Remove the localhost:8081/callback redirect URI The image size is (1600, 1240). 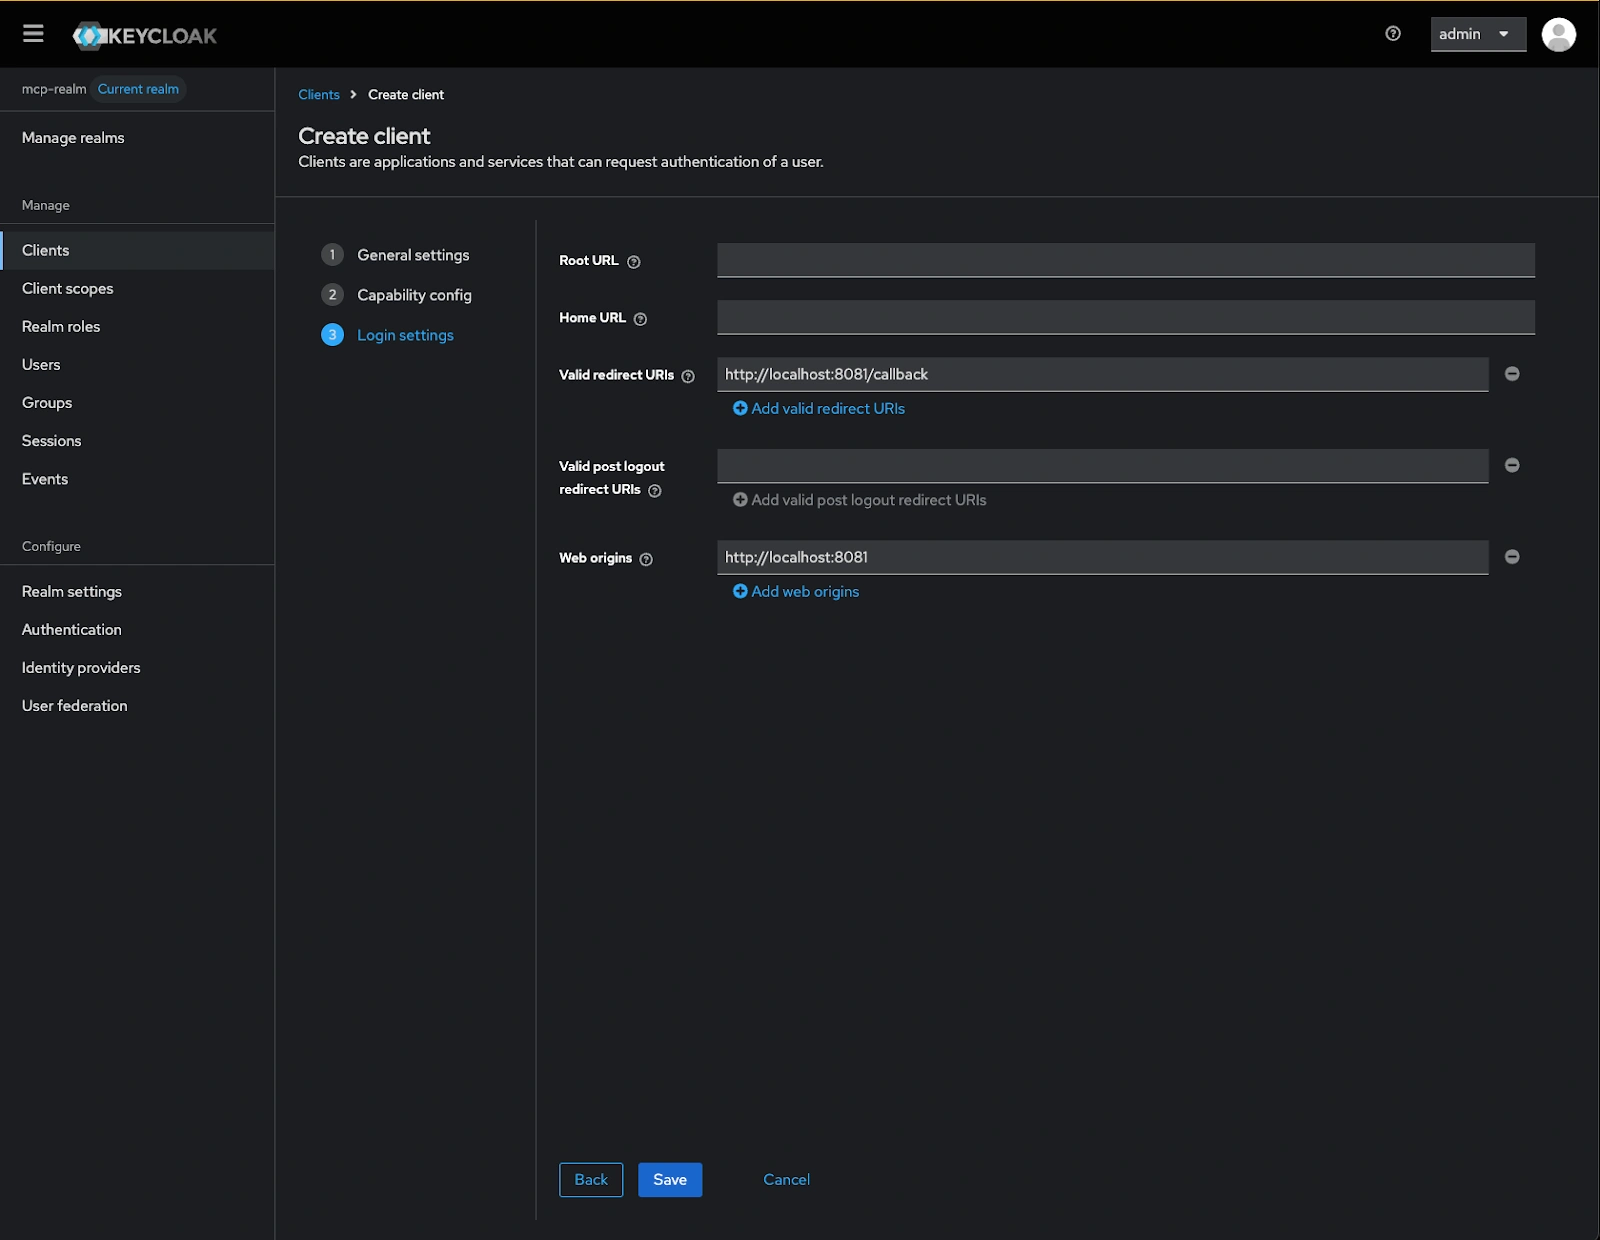click(x=1512, y=374)
